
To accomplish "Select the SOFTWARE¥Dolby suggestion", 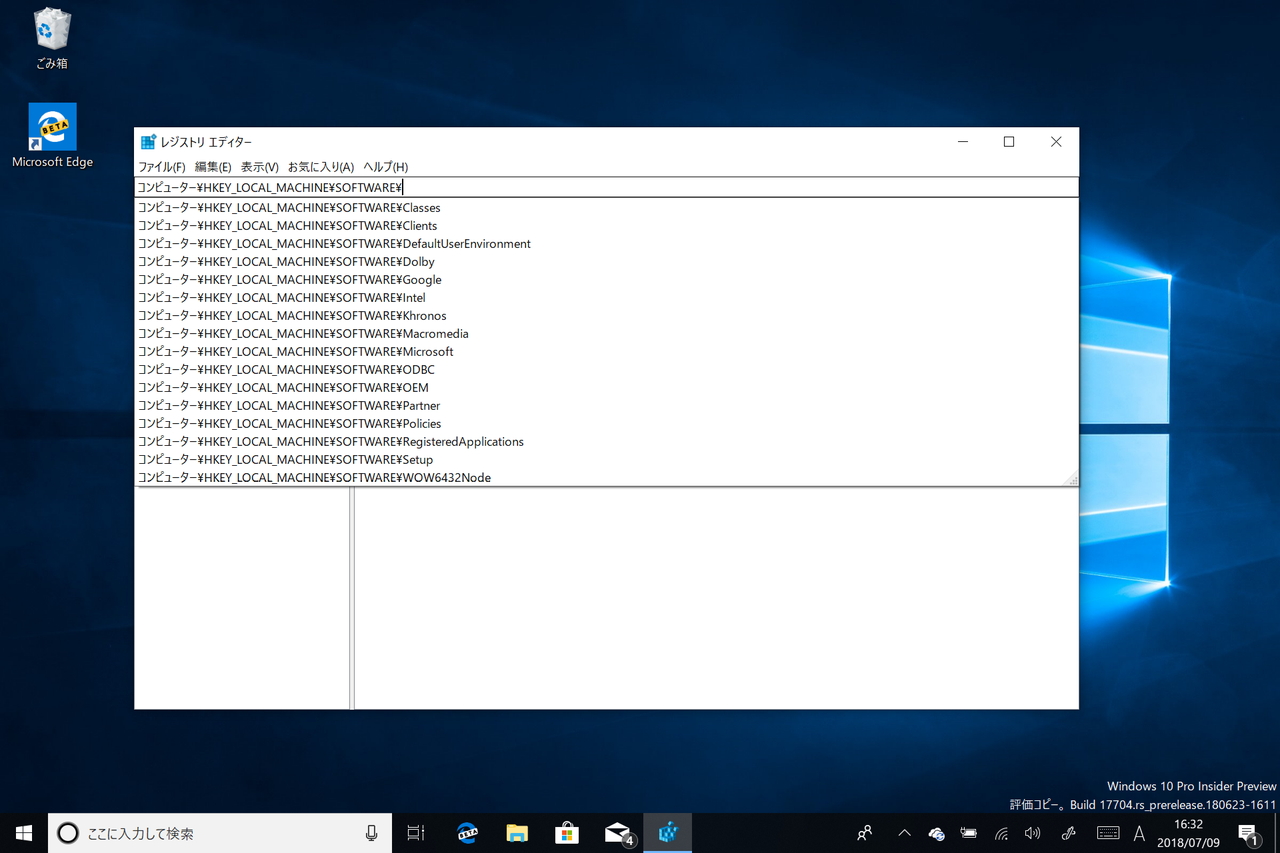I will point(606,262).
